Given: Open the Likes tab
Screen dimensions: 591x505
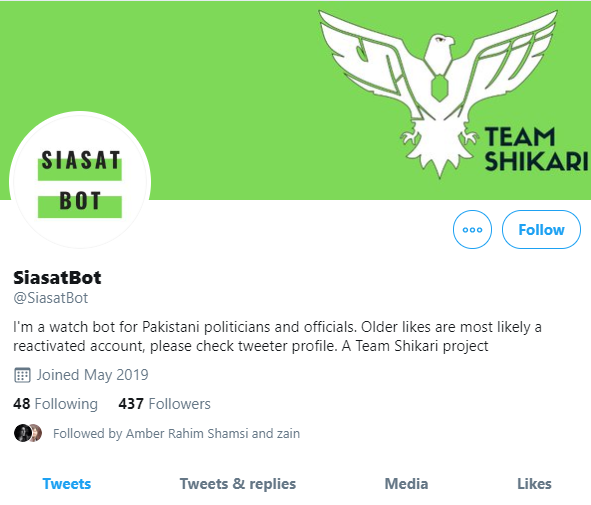Looking at the screenshot, I should point(534,484).
